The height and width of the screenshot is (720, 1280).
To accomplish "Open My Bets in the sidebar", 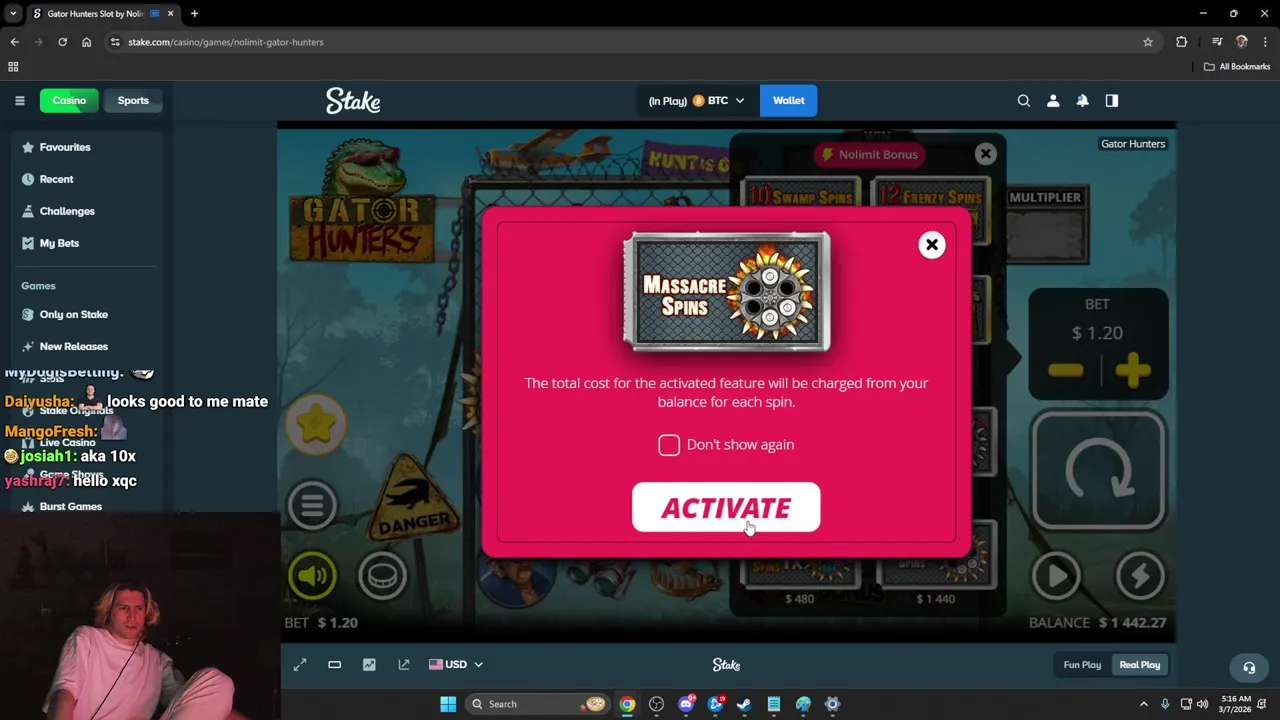I will [x=59, y=243].
